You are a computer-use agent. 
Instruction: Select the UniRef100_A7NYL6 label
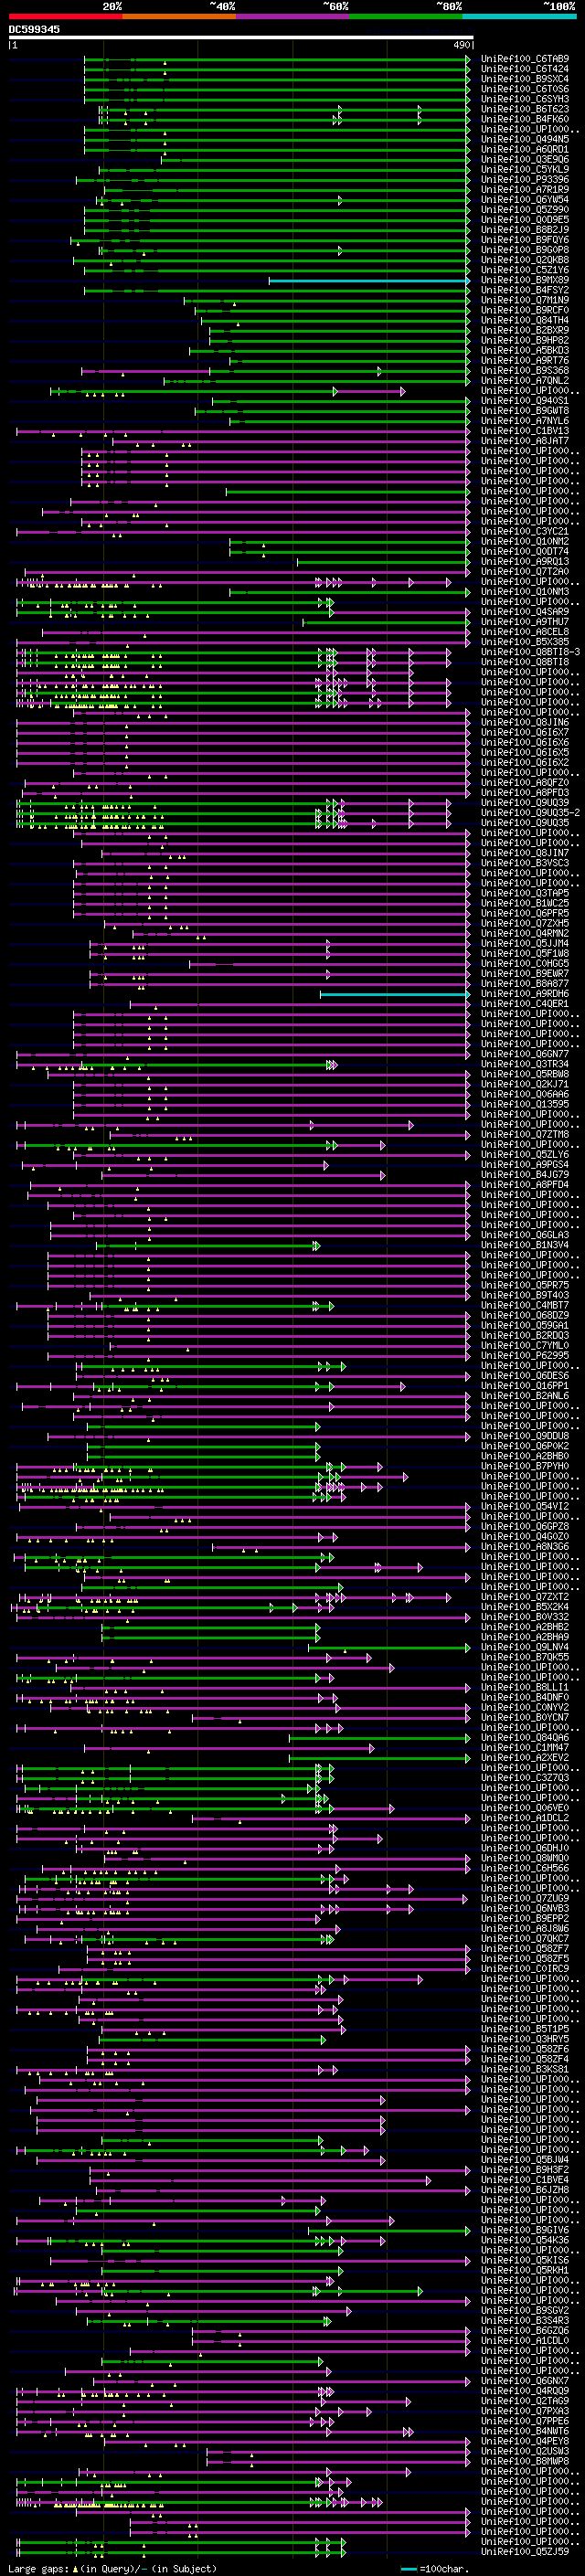coord(525,421)
